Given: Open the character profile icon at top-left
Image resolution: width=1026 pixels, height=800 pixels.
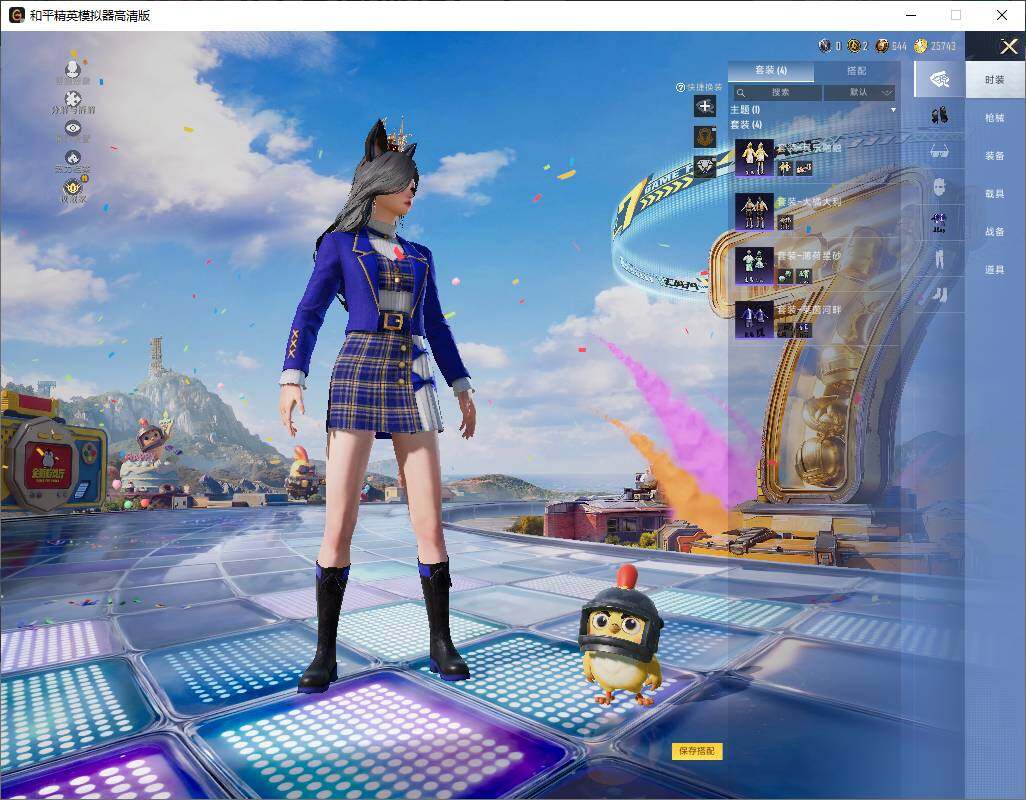Looking at the screenshot, I should 73,69.
